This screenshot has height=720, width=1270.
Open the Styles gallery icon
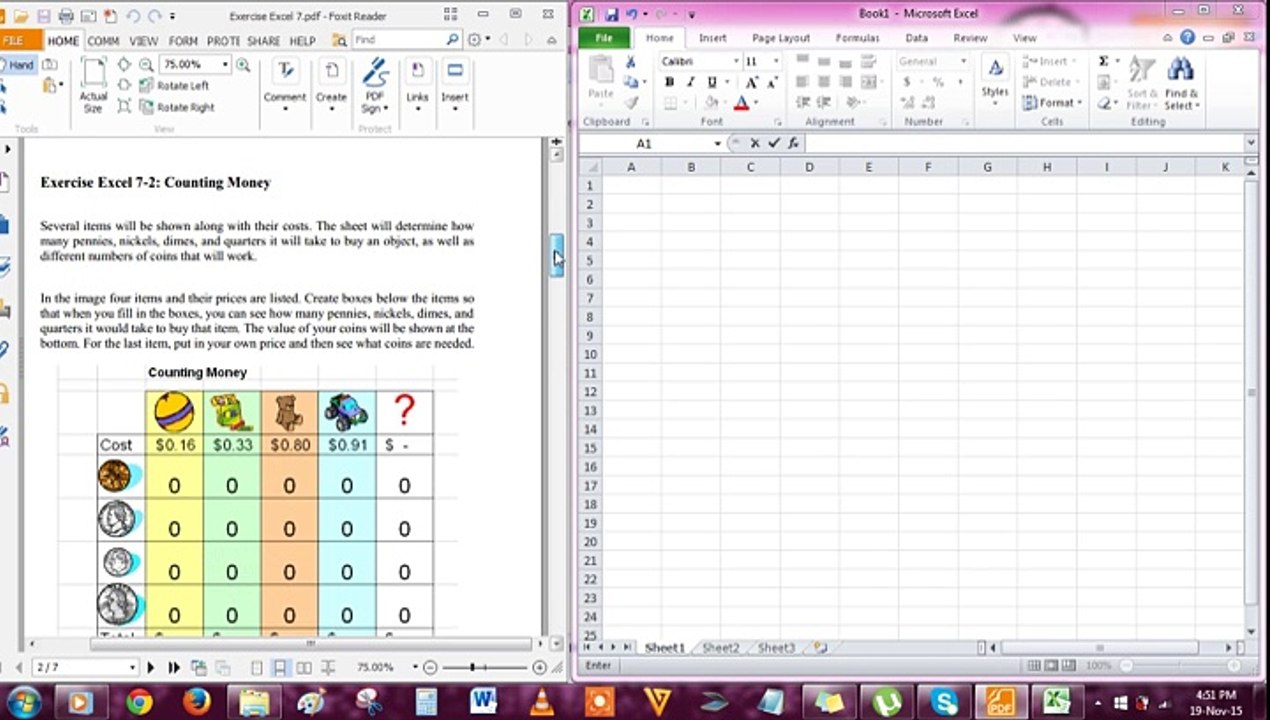995,80
